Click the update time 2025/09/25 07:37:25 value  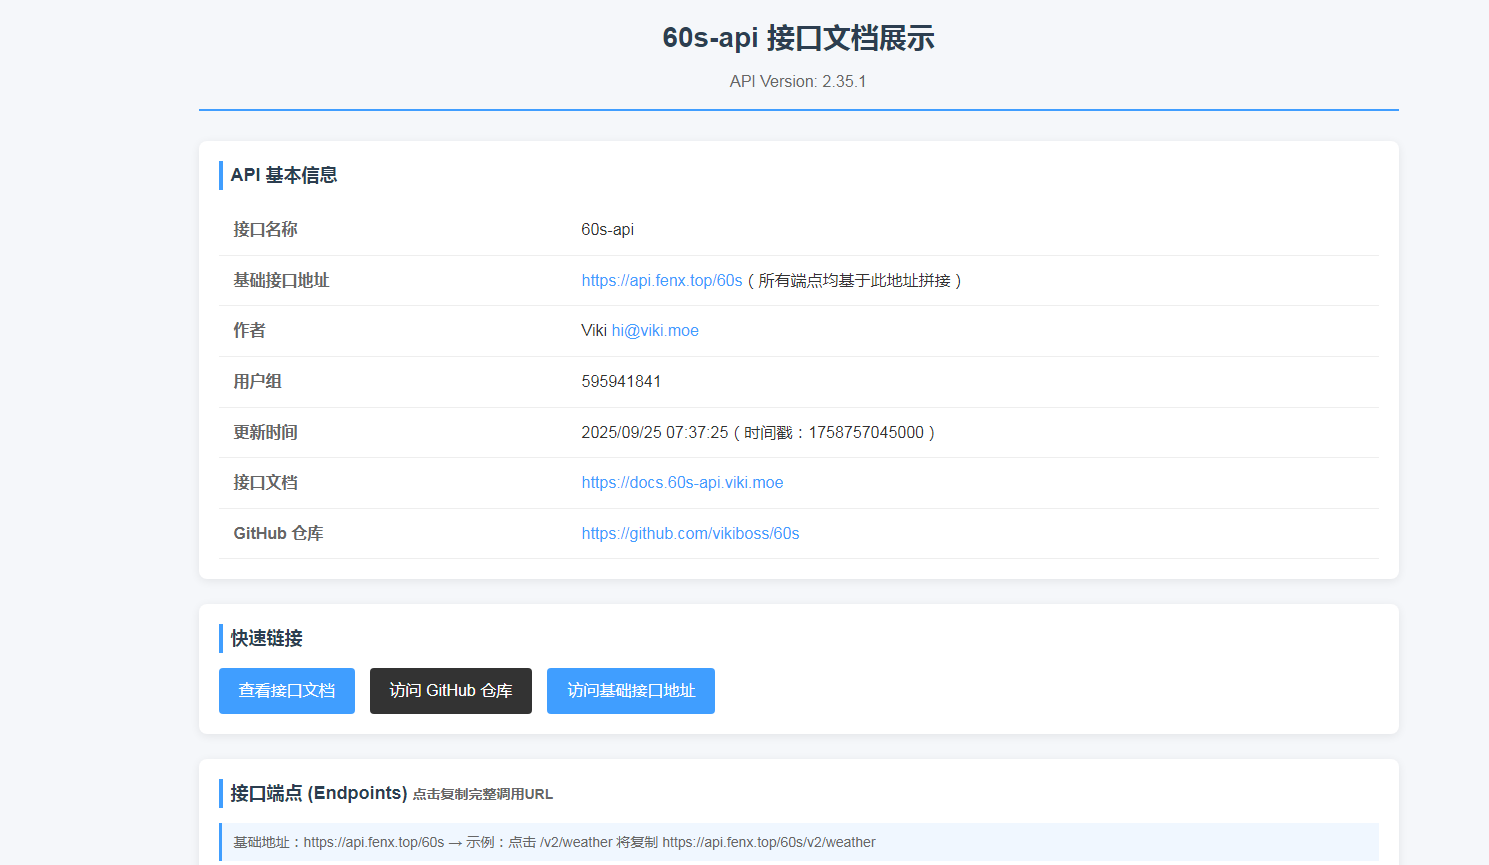(x=655, y=433)
